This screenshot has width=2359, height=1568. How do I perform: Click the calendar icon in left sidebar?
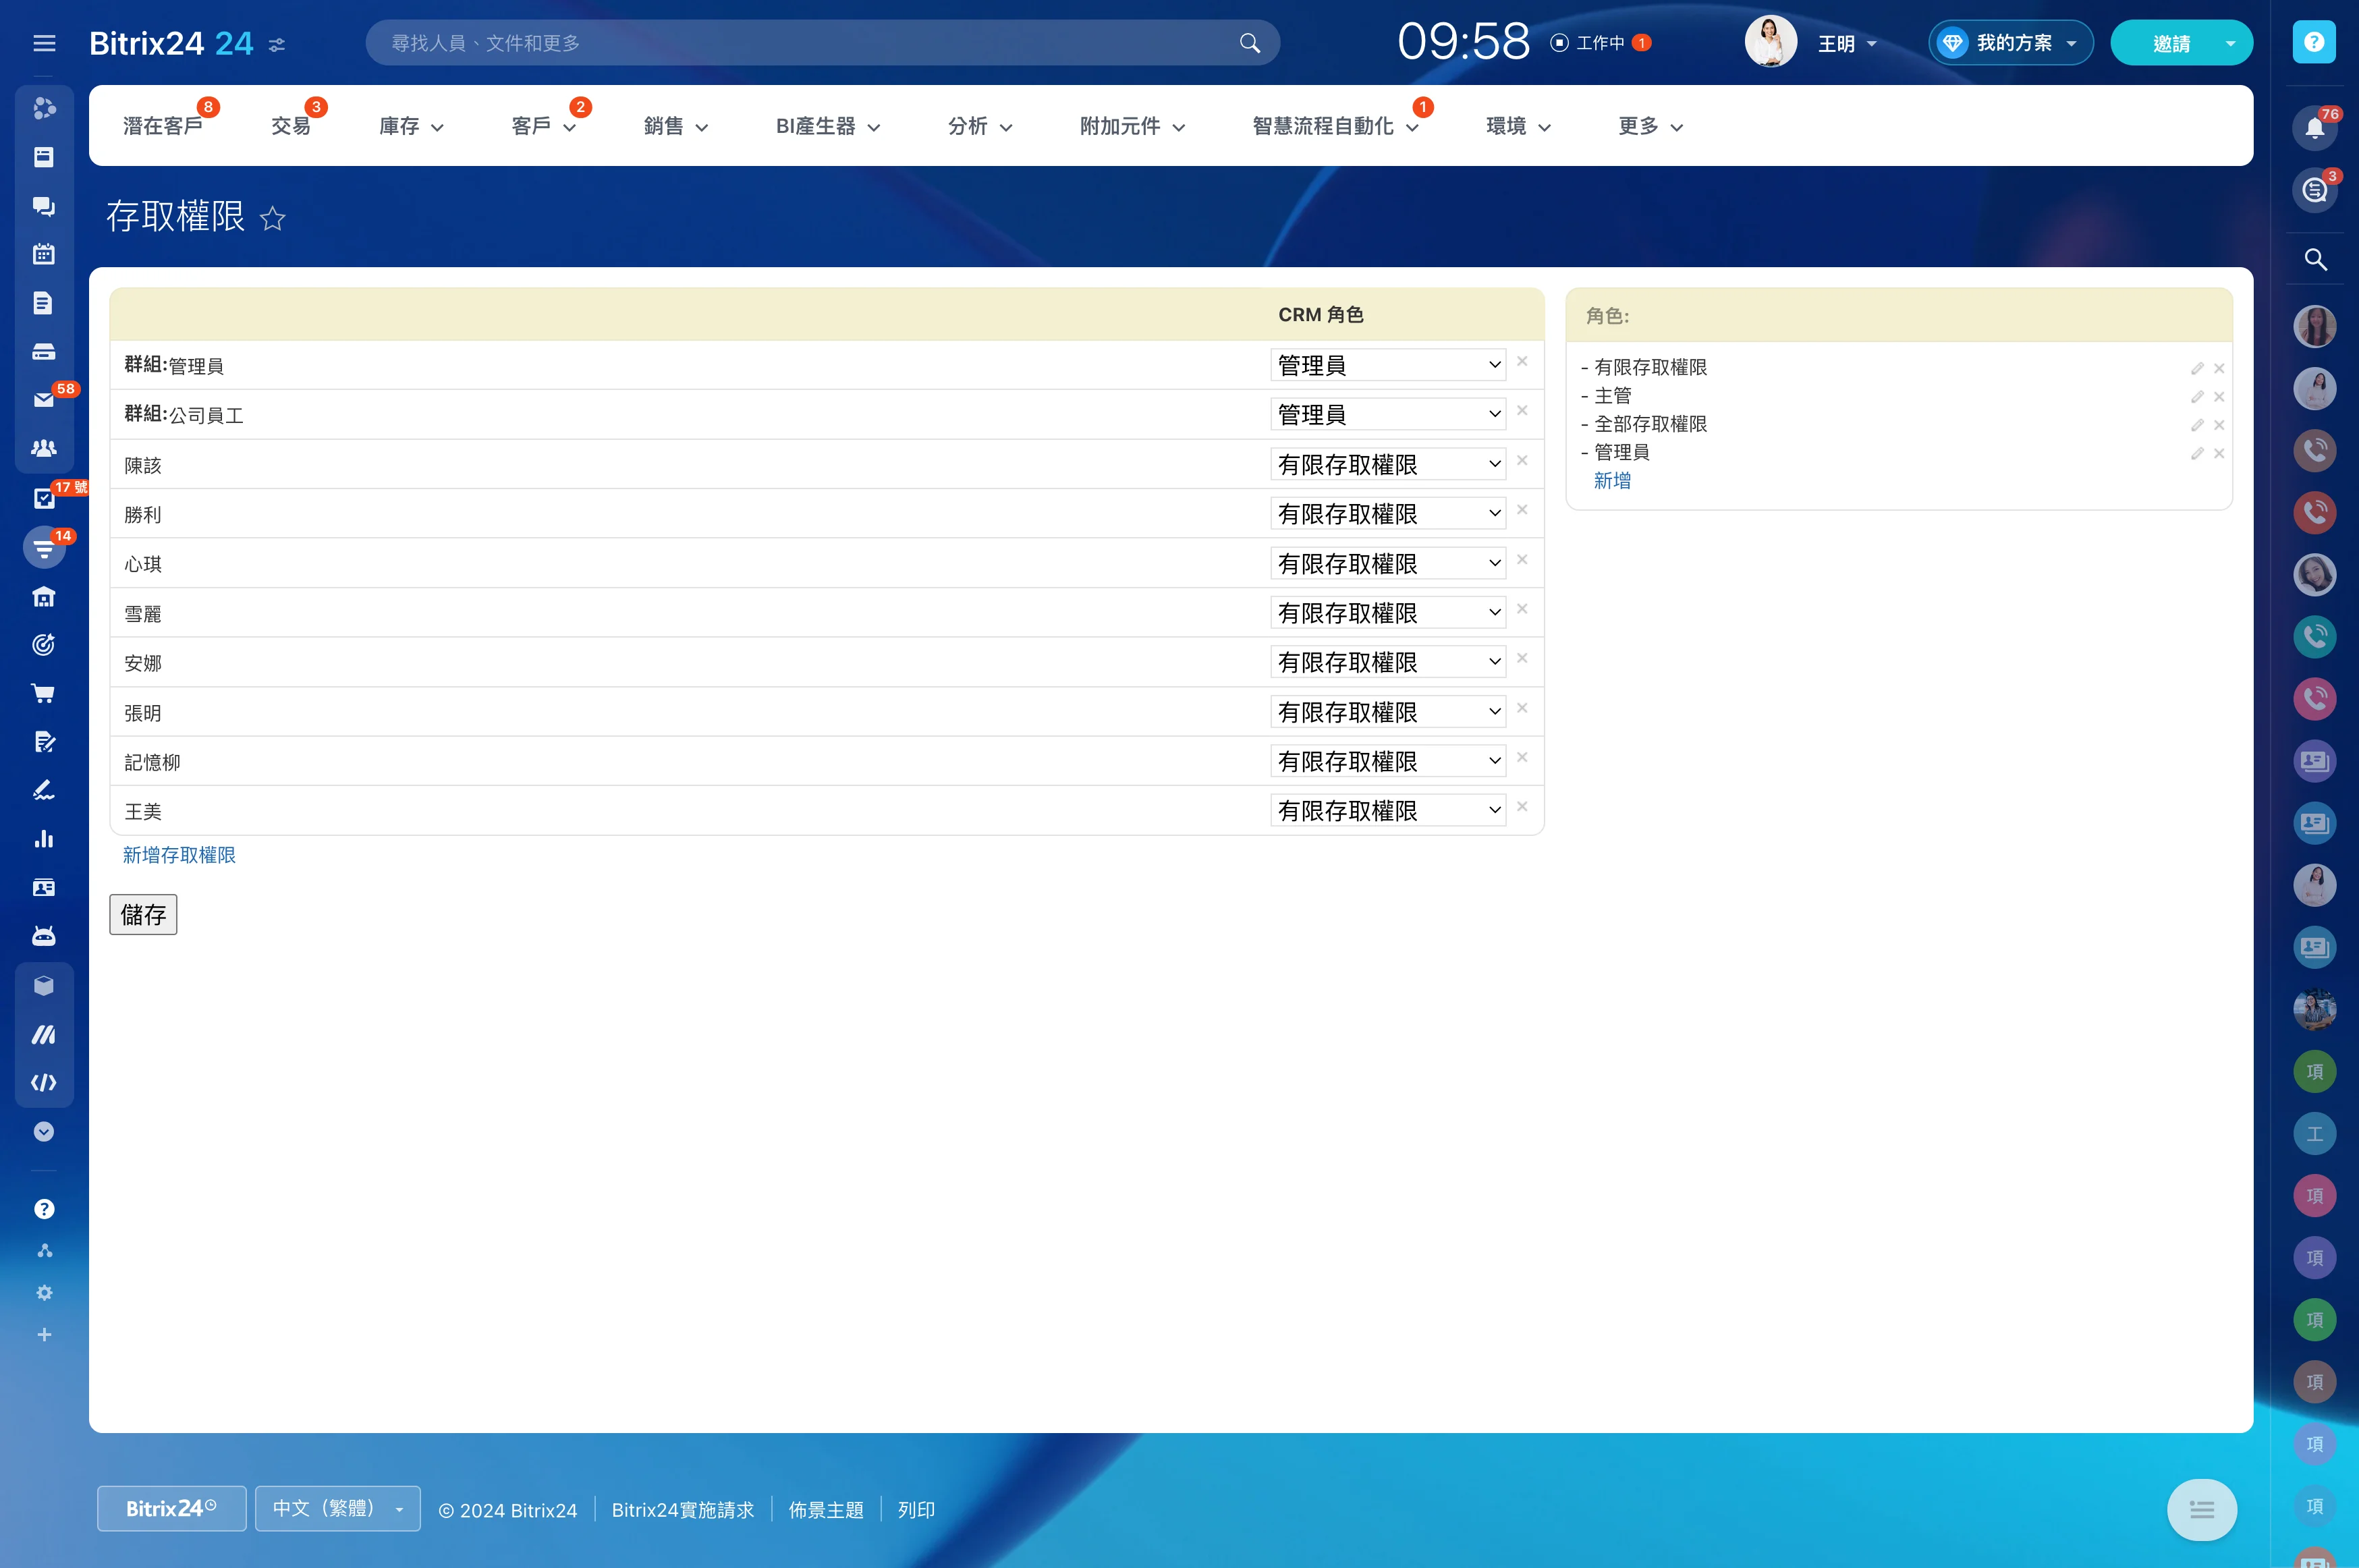coord(44,254)
